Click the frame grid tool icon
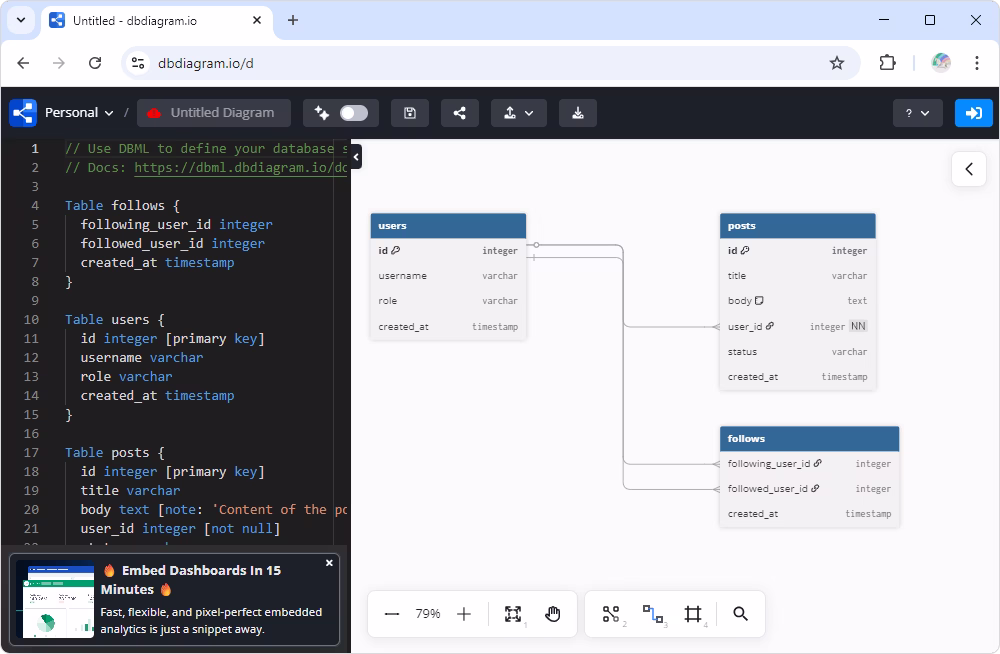 [693, 614]
